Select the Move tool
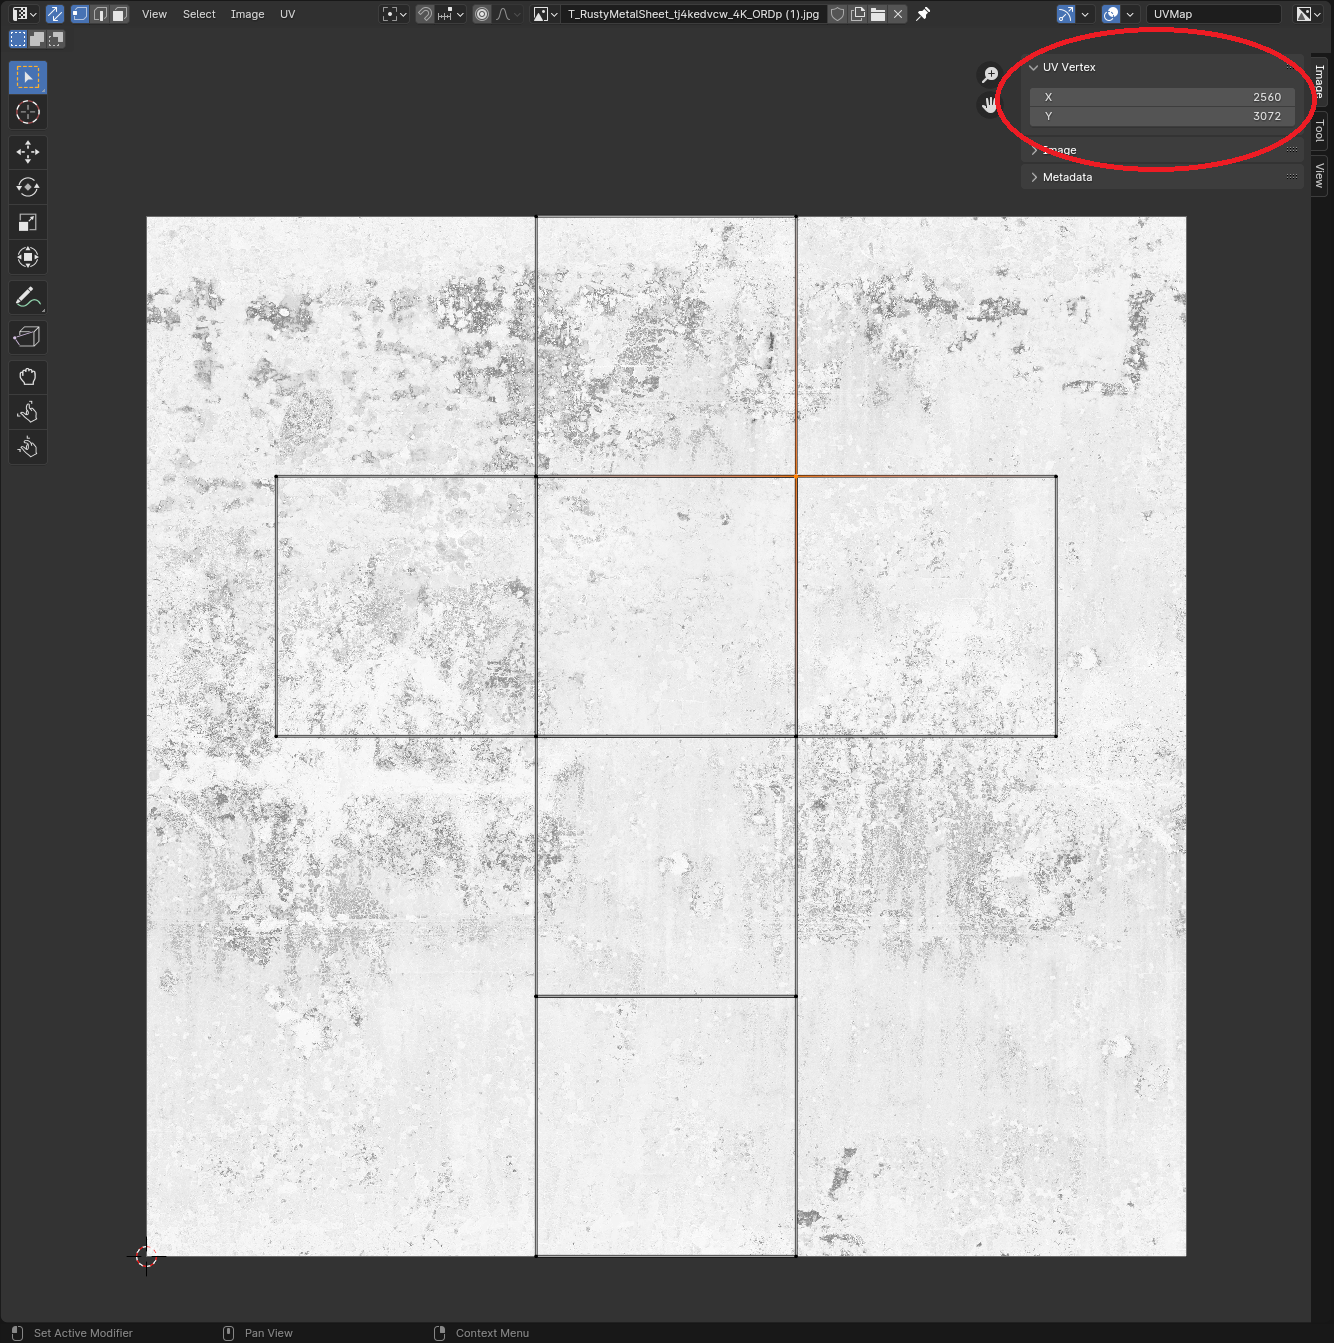The image size is (1334, 1343). tap(28, 152)
